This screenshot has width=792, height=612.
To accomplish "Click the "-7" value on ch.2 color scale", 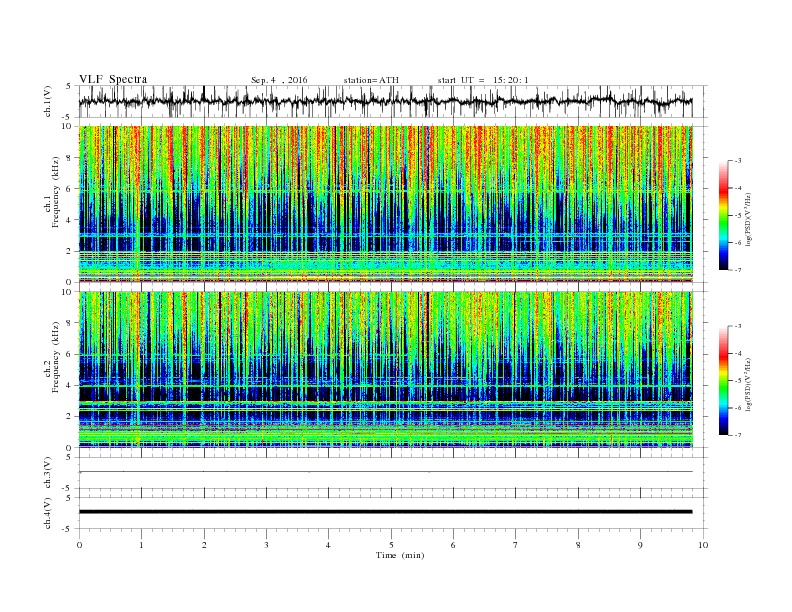I will 737,435.
